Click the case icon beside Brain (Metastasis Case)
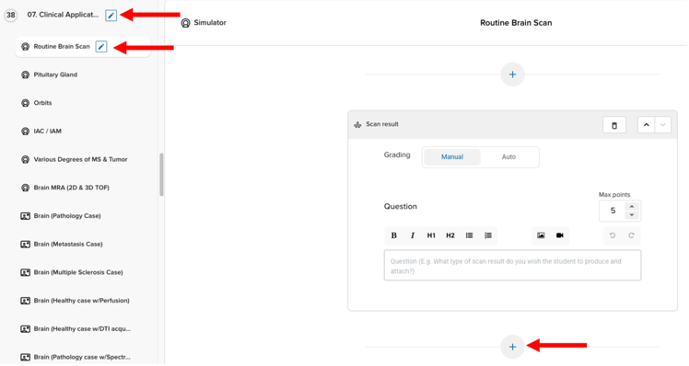The image size is (689, 366). pos(25,244)
